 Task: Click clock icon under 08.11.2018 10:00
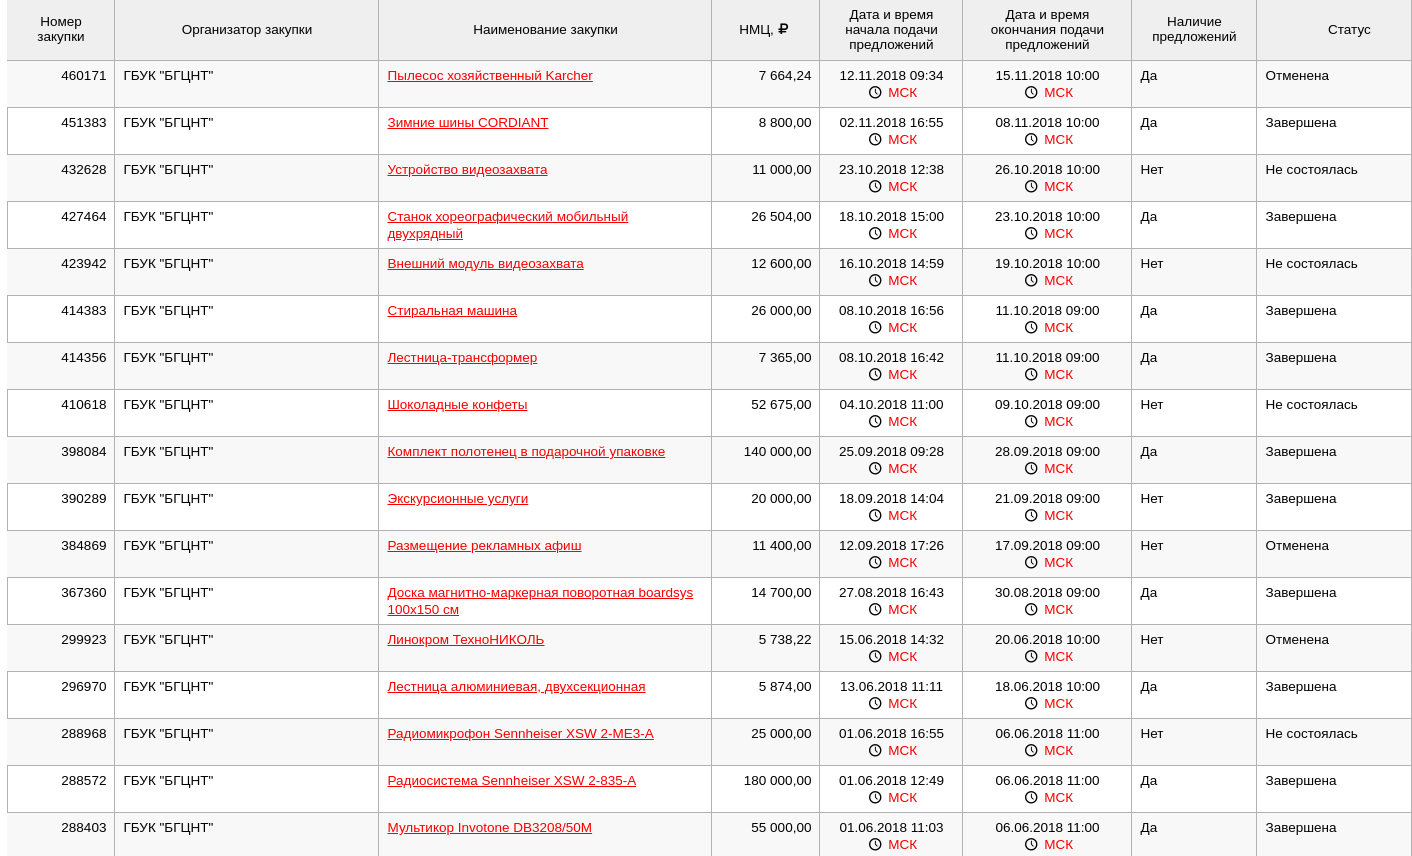(x=1031, y=139)
